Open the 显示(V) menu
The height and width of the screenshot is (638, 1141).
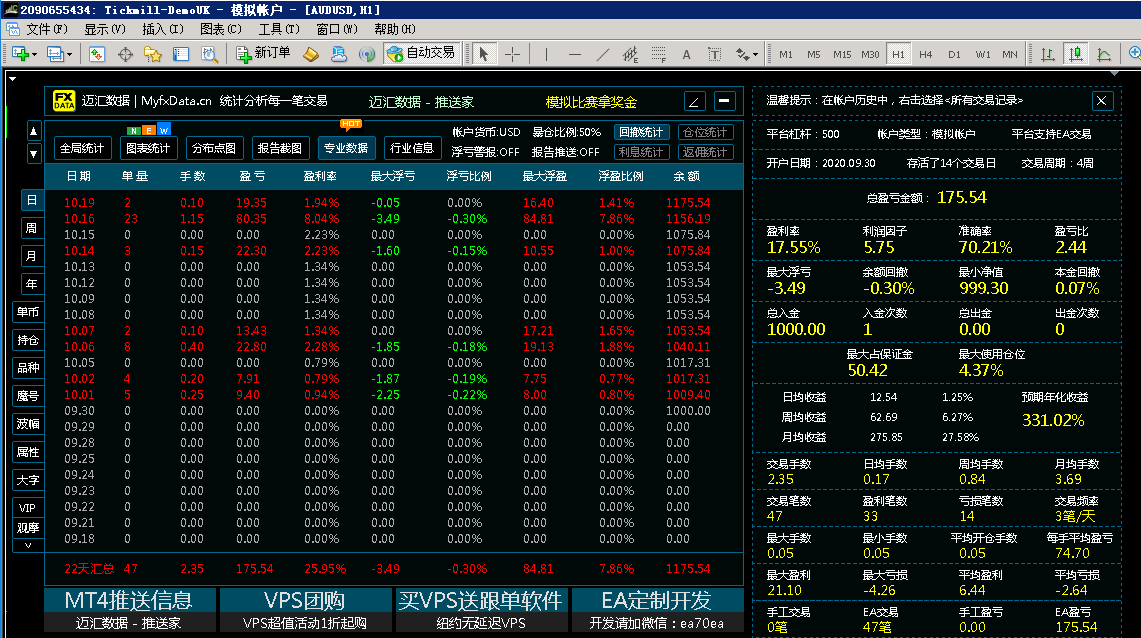coord(105,29)
